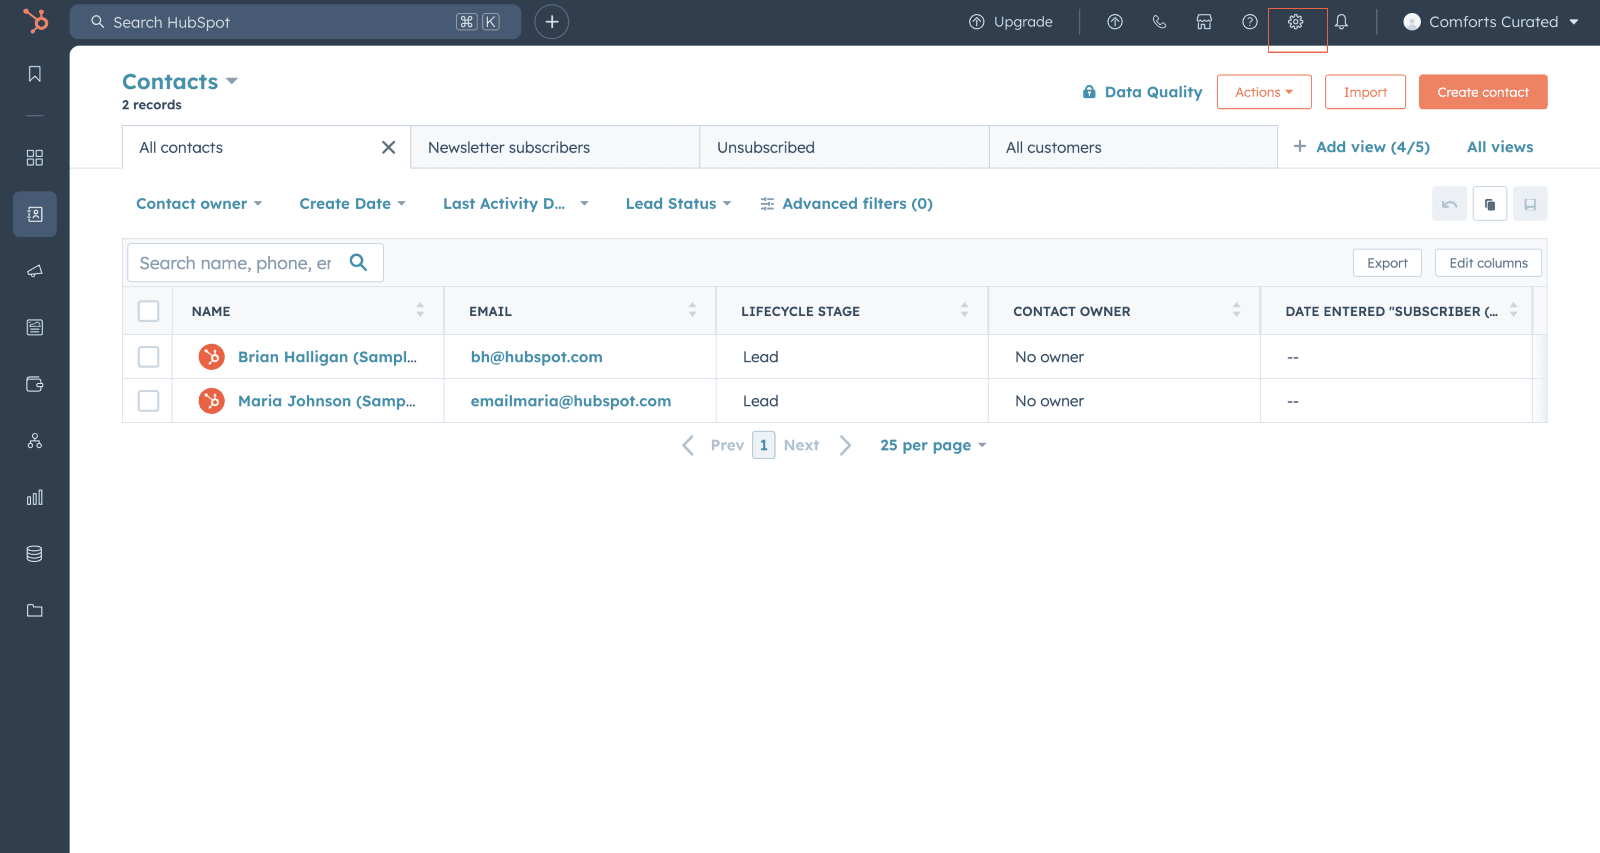Open the settings gear icon
Screen dimensions: 1600x853
coord(1296,22)
